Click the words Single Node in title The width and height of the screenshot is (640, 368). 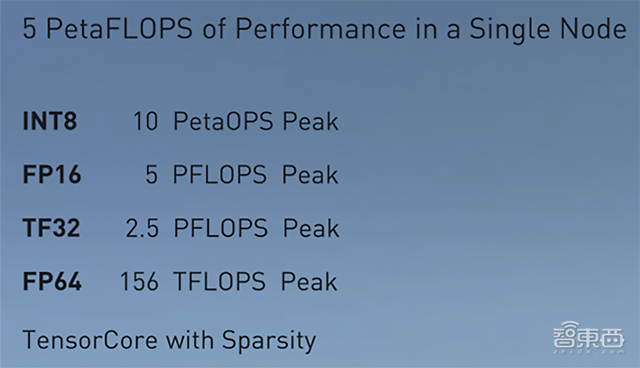coord(548,29)
